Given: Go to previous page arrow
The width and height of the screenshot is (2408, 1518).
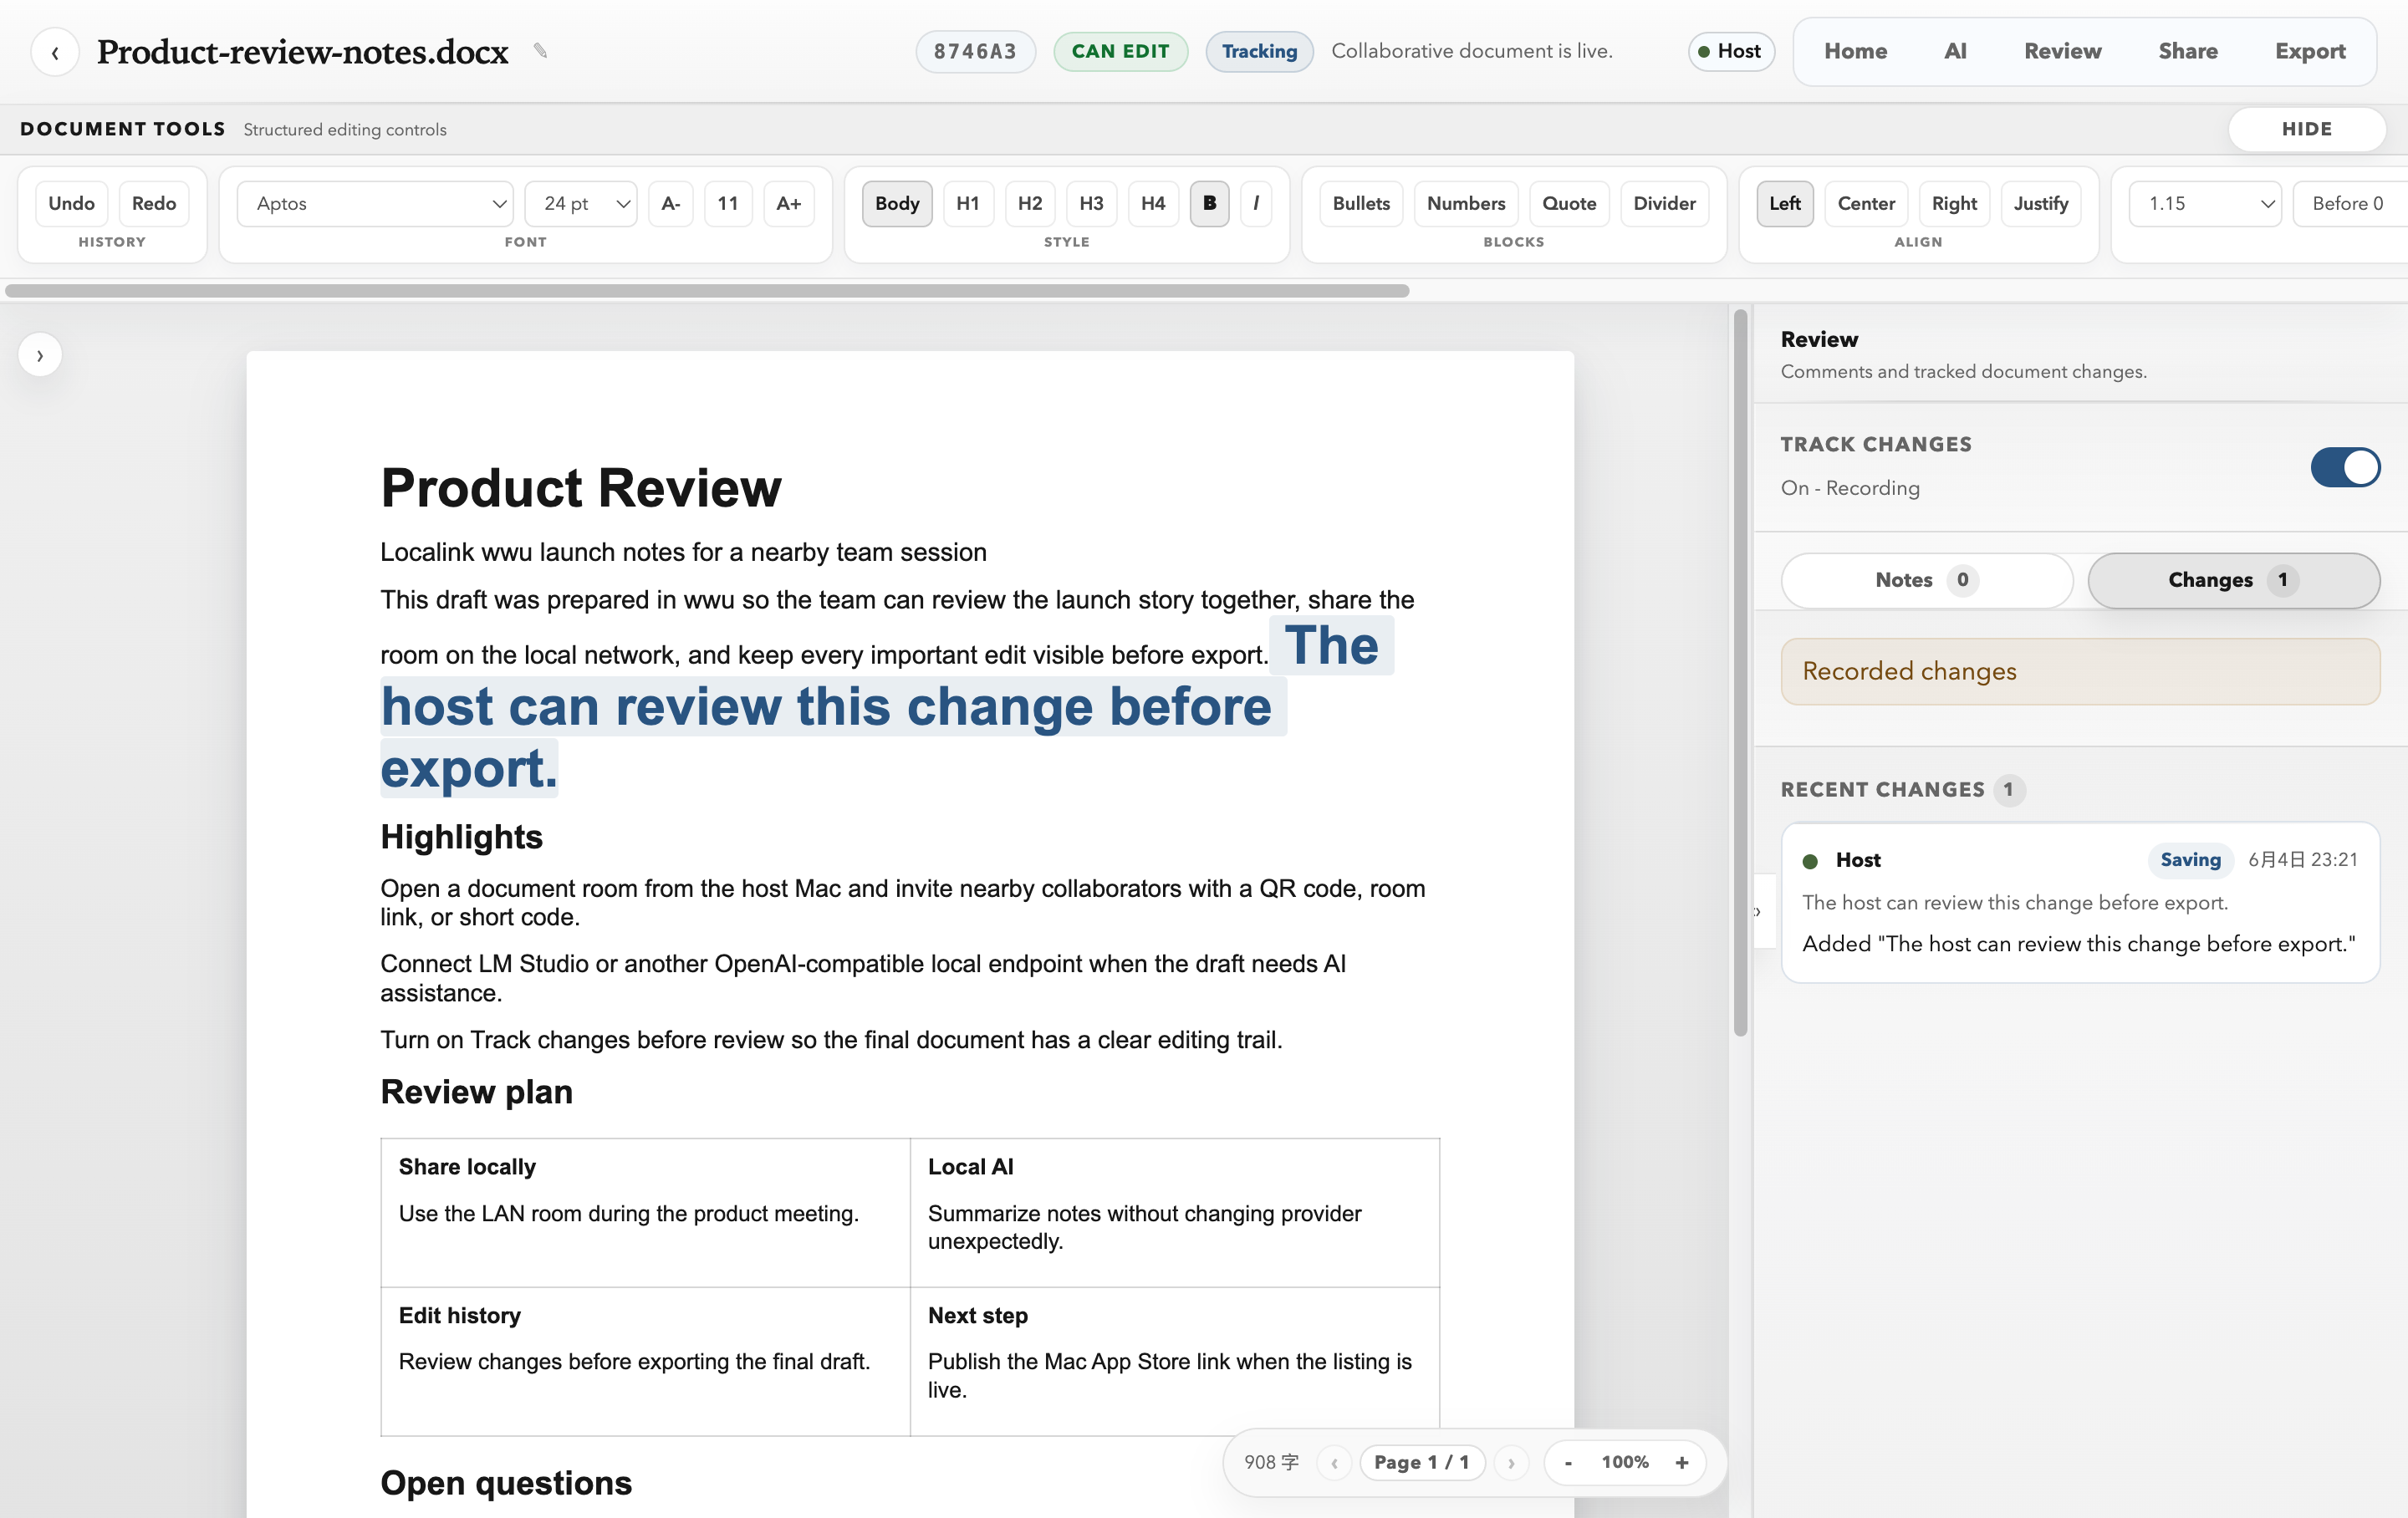Looking at the screenshot, I should (x=1334, y=1462).
